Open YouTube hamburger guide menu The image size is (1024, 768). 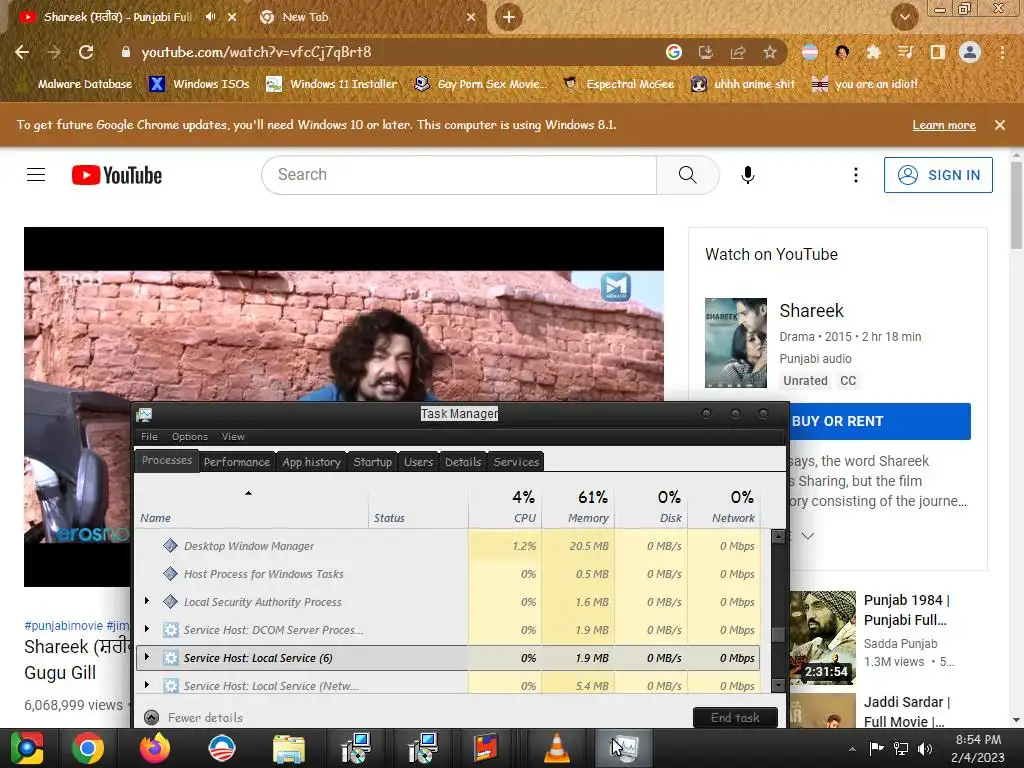(x=36, y=175)
